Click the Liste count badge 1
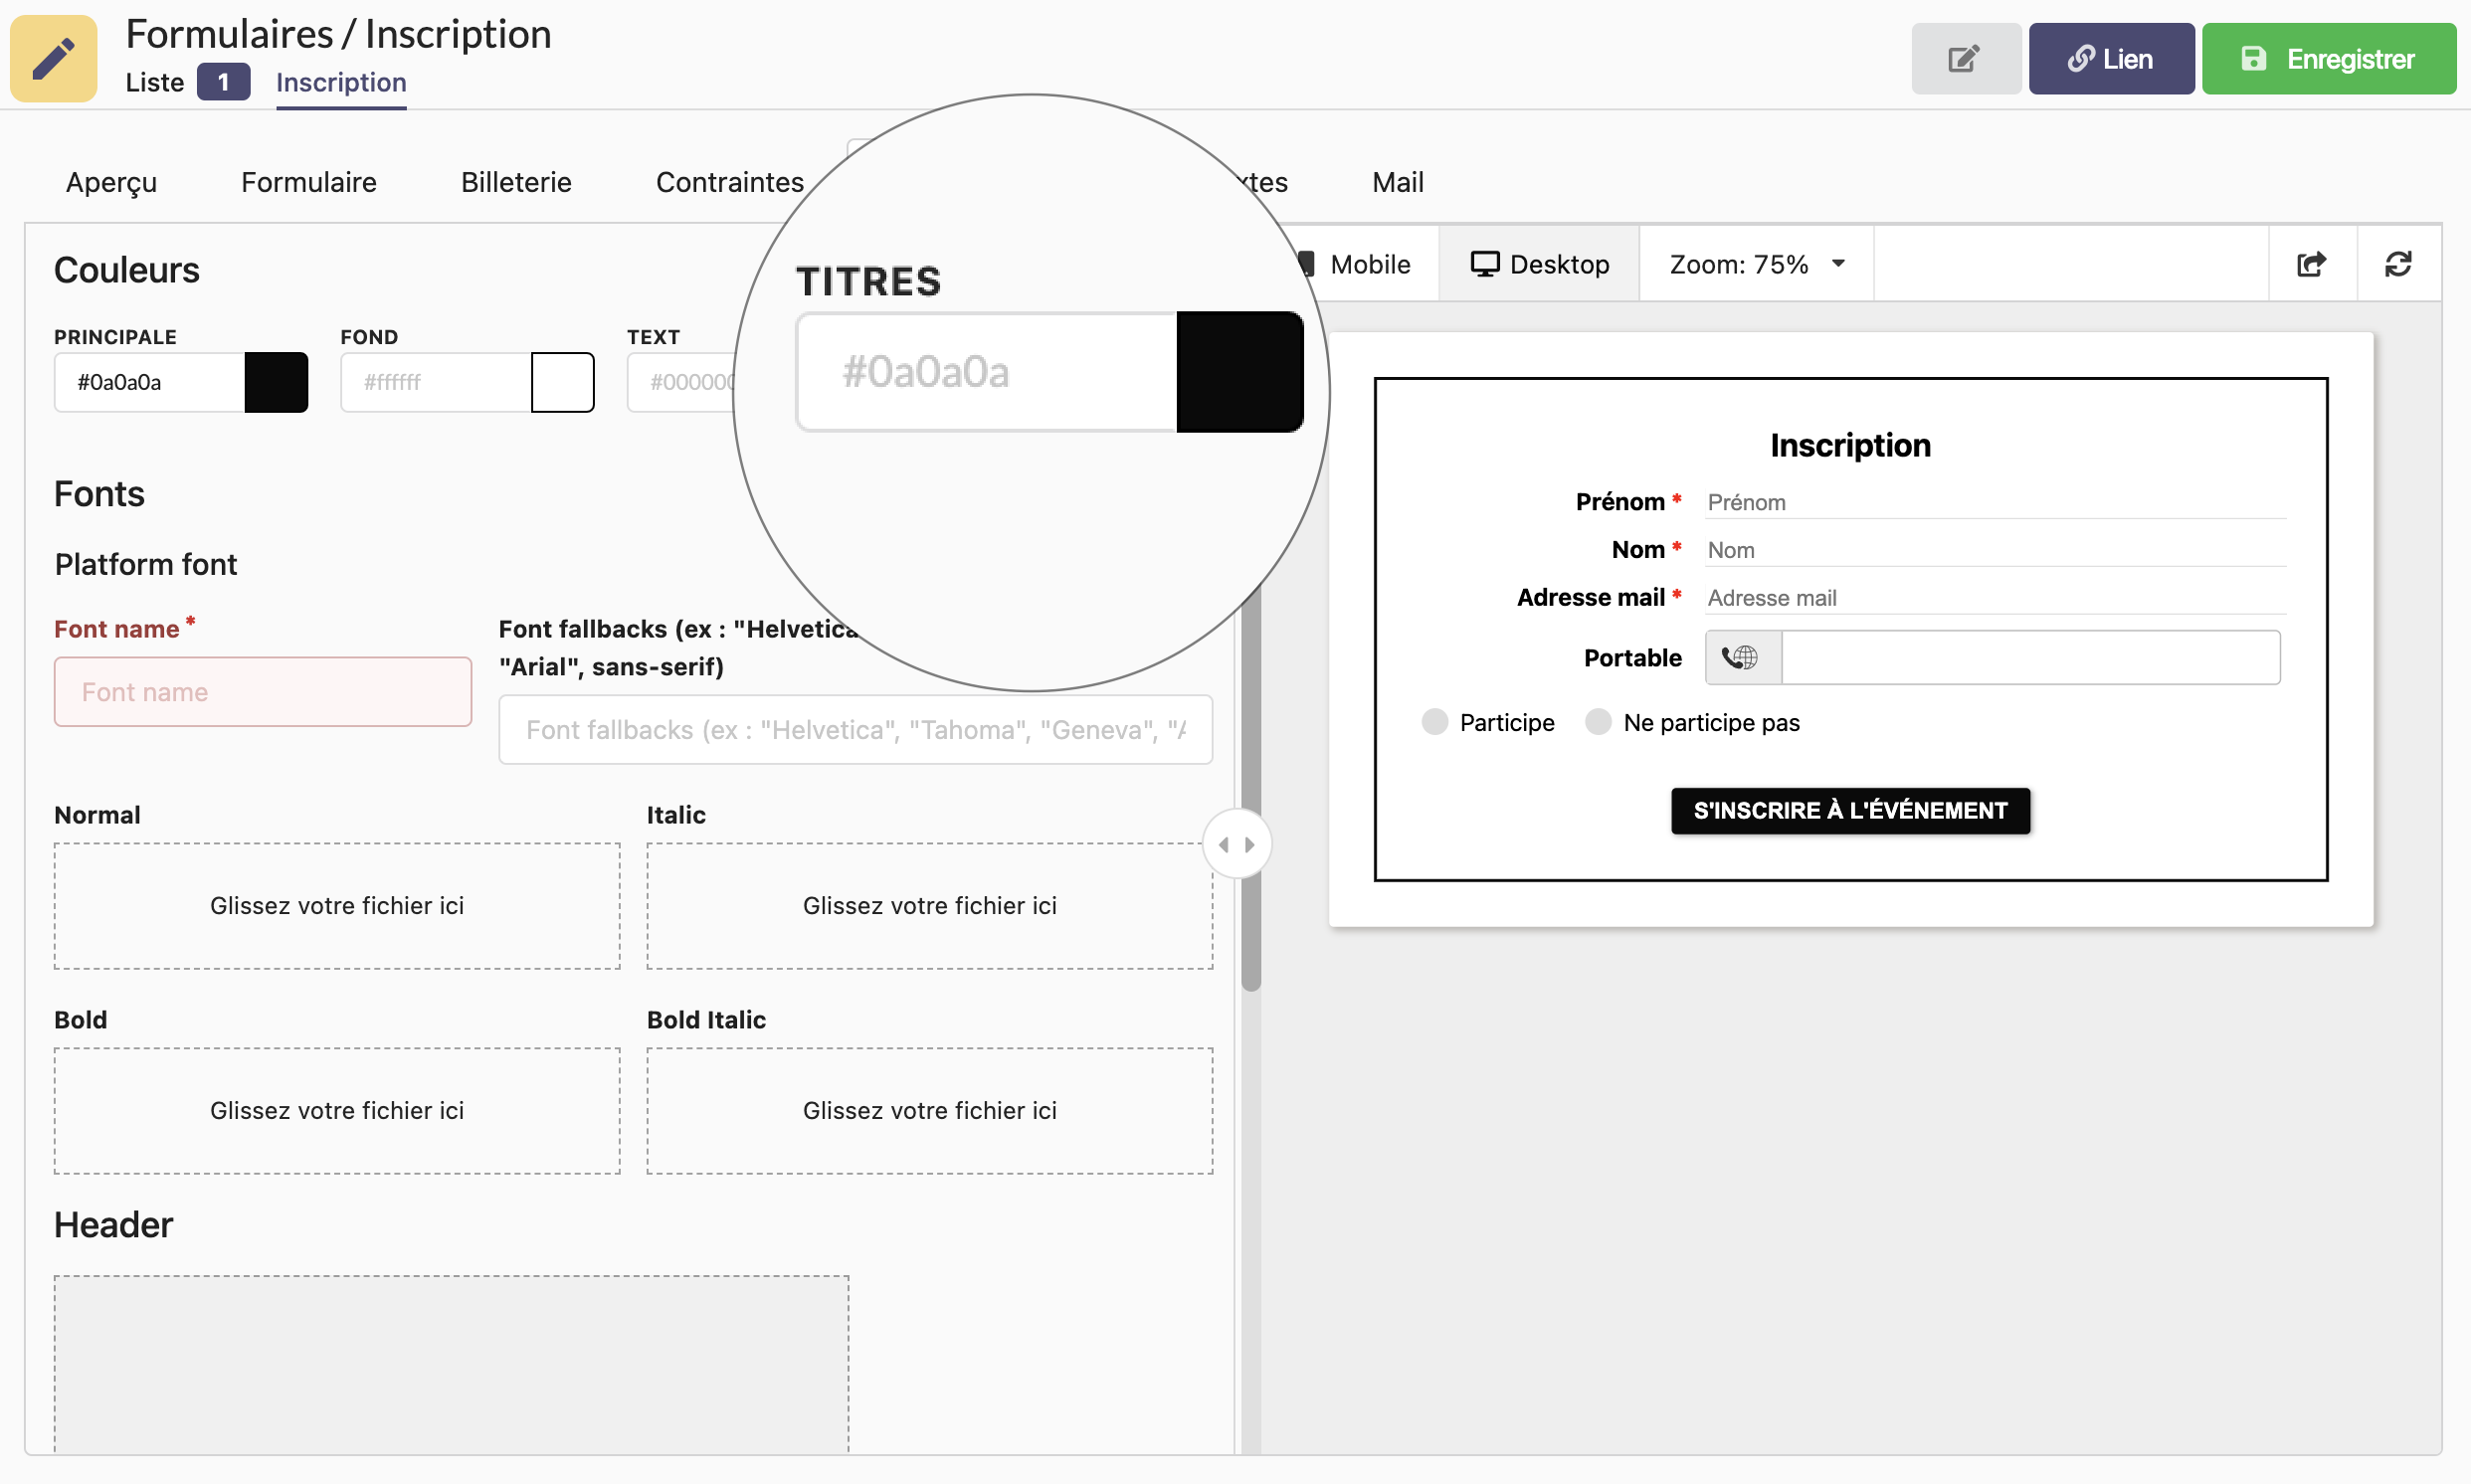Screen dimensions: 2471x1484 tap(223, 82)
